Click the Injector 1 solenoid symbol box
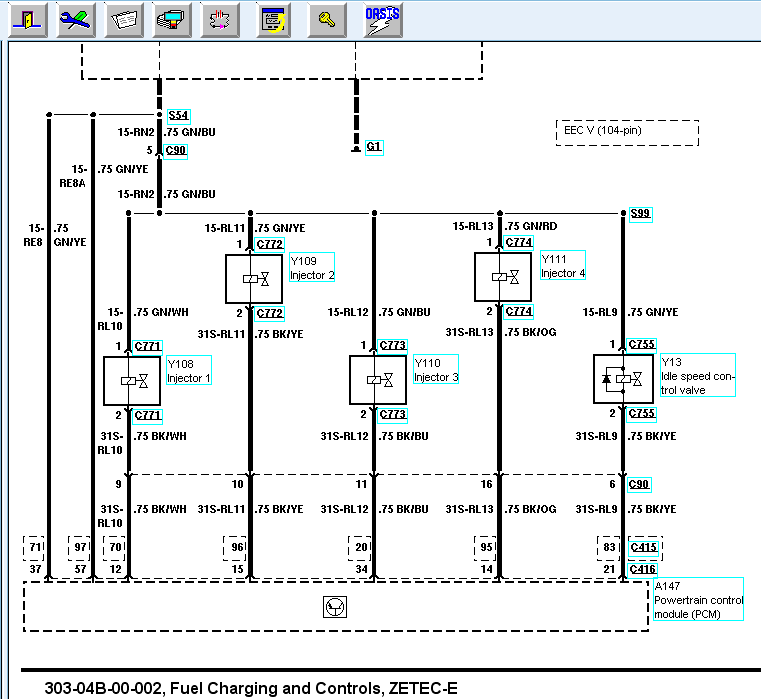The image size is (761, 699). [x=132, y=381]
